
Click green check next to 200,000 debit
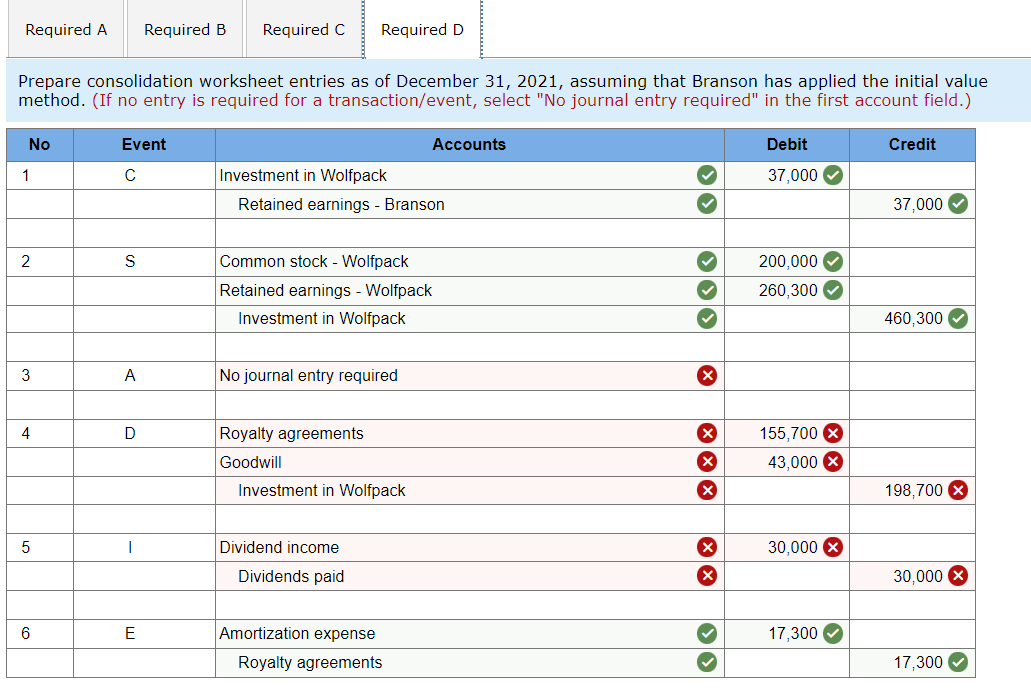[832, 261]
